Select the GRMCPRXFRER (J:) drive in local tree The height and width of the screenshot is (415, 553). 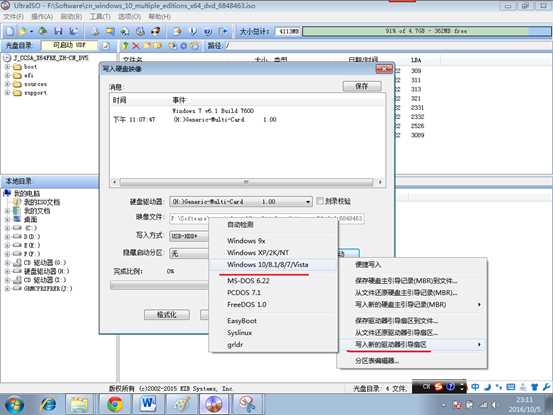[x=48, y=288]
